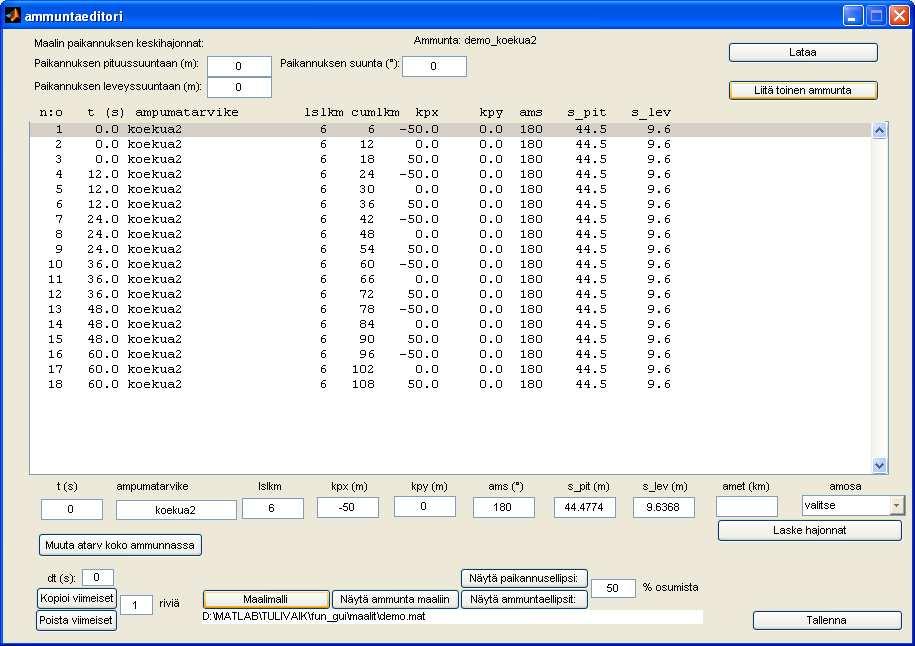The height and width of the screenshot is (646, 915).
Task: Minimize the ammuntaeditori window
Action: pyautogui.click(x=853, y=16)
